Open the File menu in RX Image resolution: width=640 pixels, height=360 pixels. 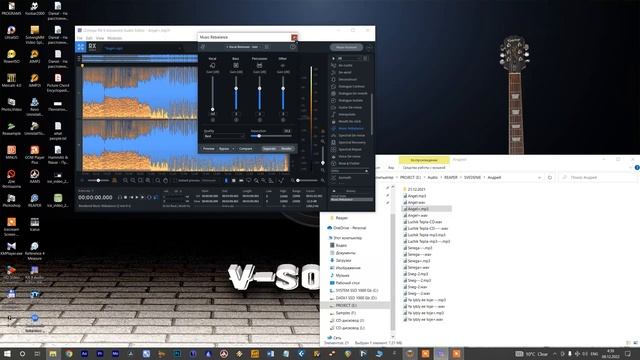click(80, 38)
